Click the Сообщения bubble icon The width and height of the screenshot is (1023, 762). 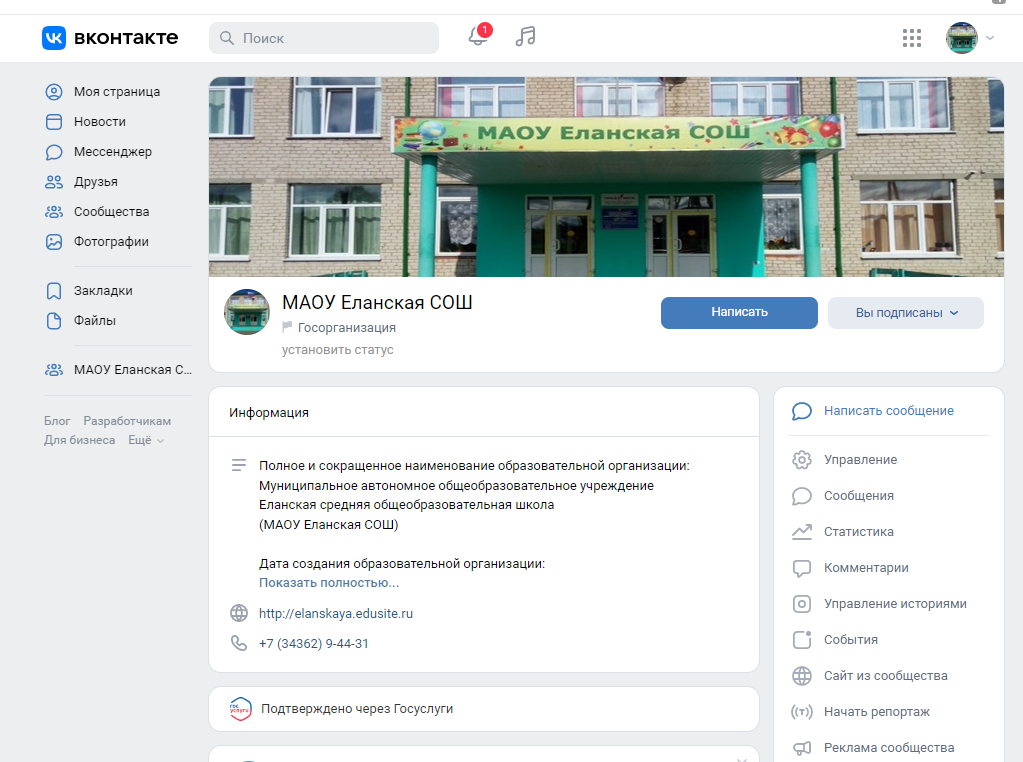pyautogui.click(x=802, y=496)
